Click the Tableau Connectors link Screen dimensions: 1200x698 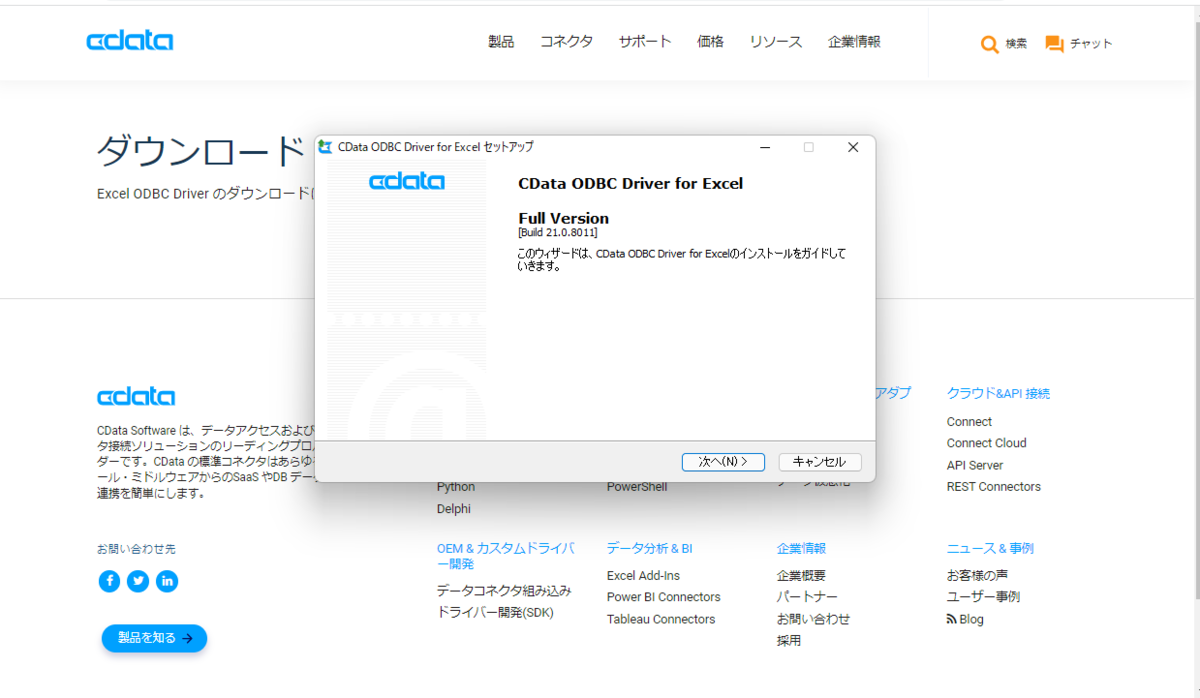[x=662, y=618]
